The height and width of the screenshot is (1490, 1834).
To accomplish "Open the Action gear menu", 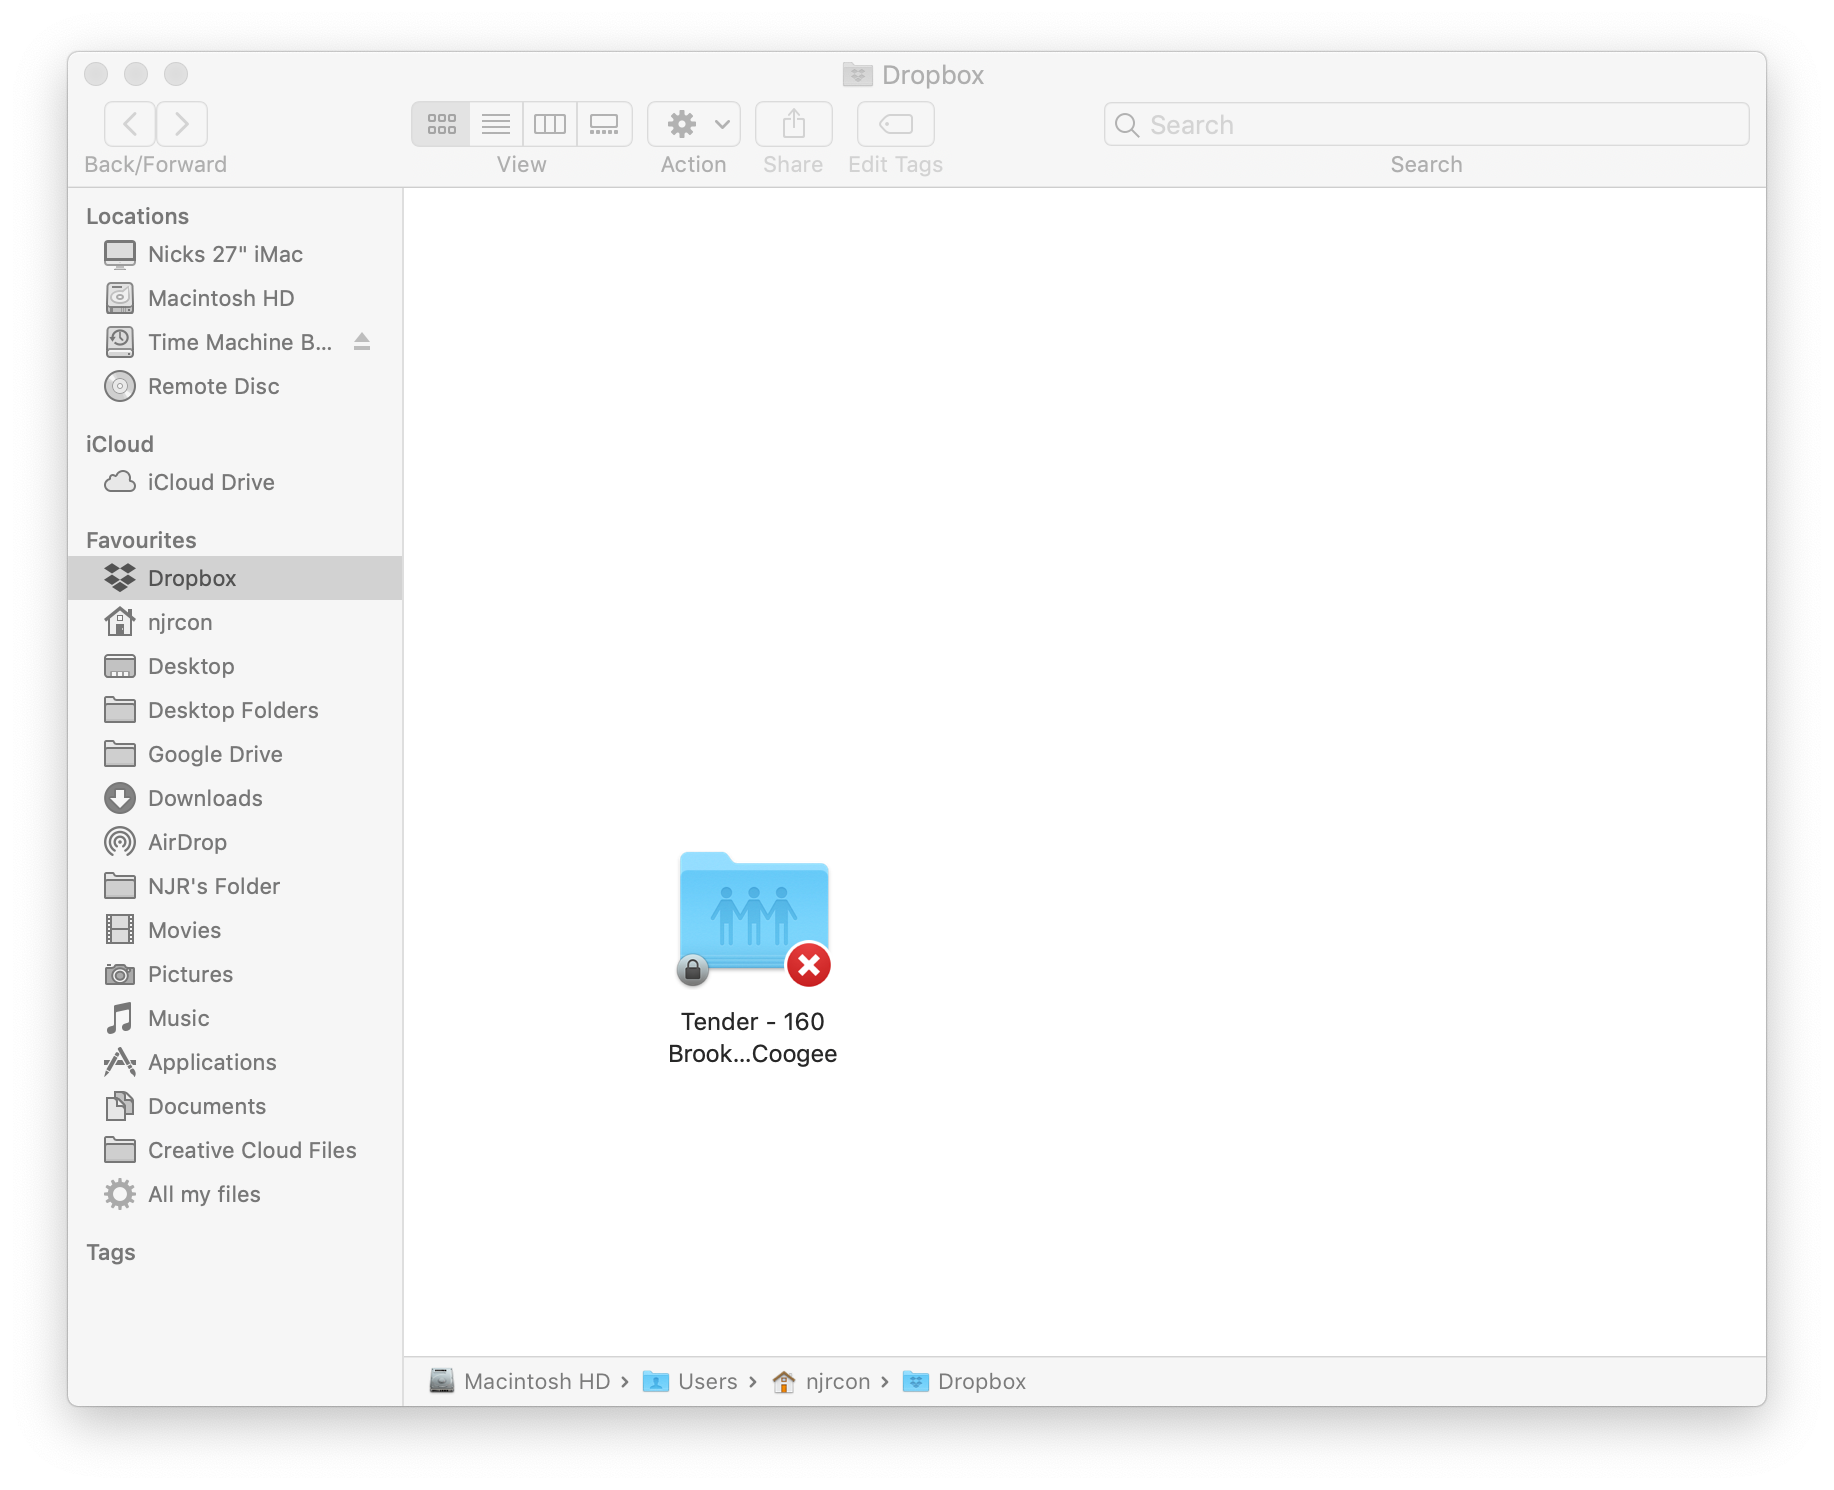I will [682, 124].
